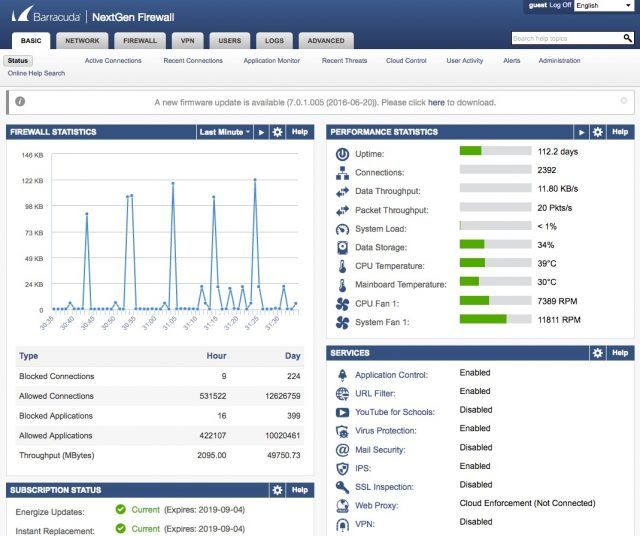Click the Barracuda NextGen Firewall logo
This screenshot has height=536, width=640.
click(x=93, y=16)
